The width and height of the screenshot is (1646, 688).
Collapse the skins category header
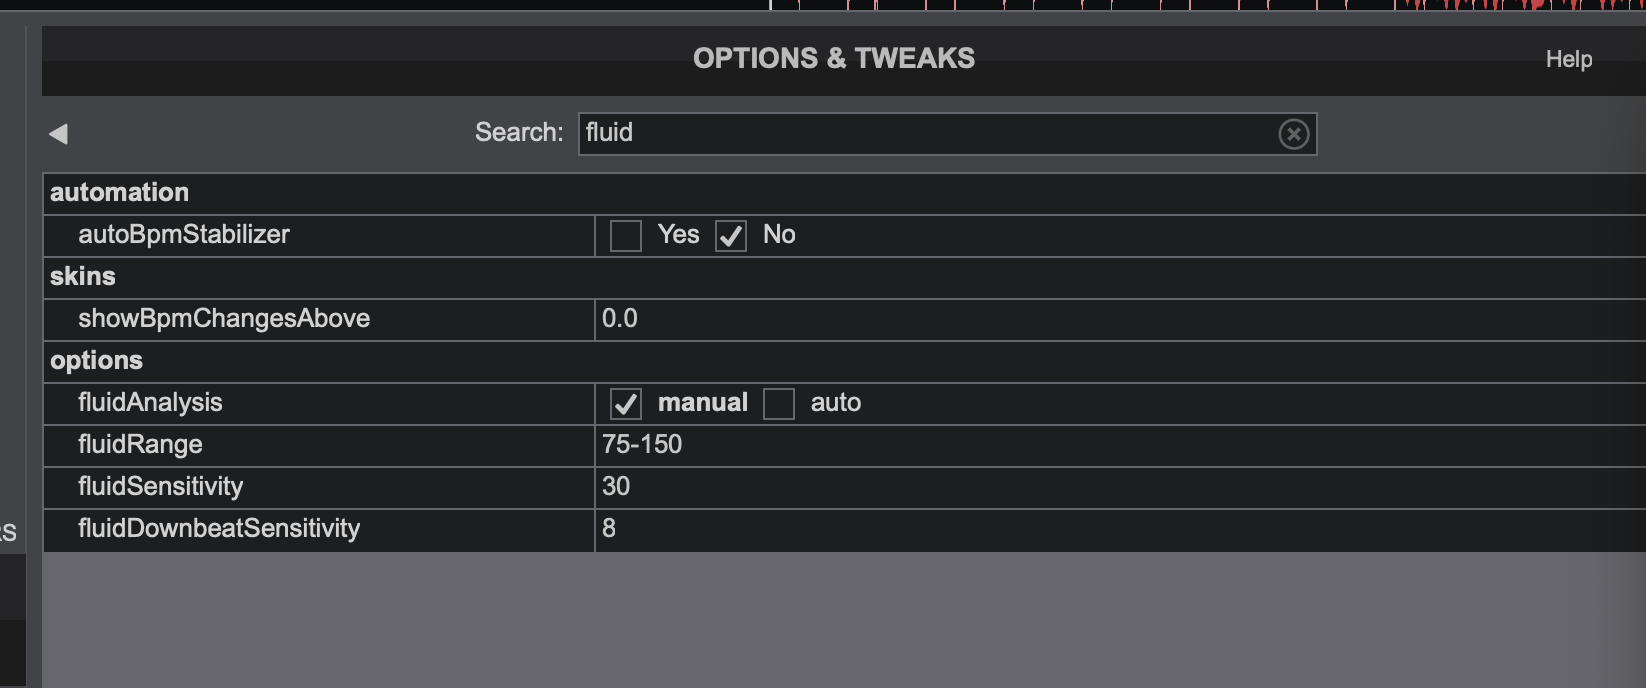pyautogui.click(x=845, y=277)
